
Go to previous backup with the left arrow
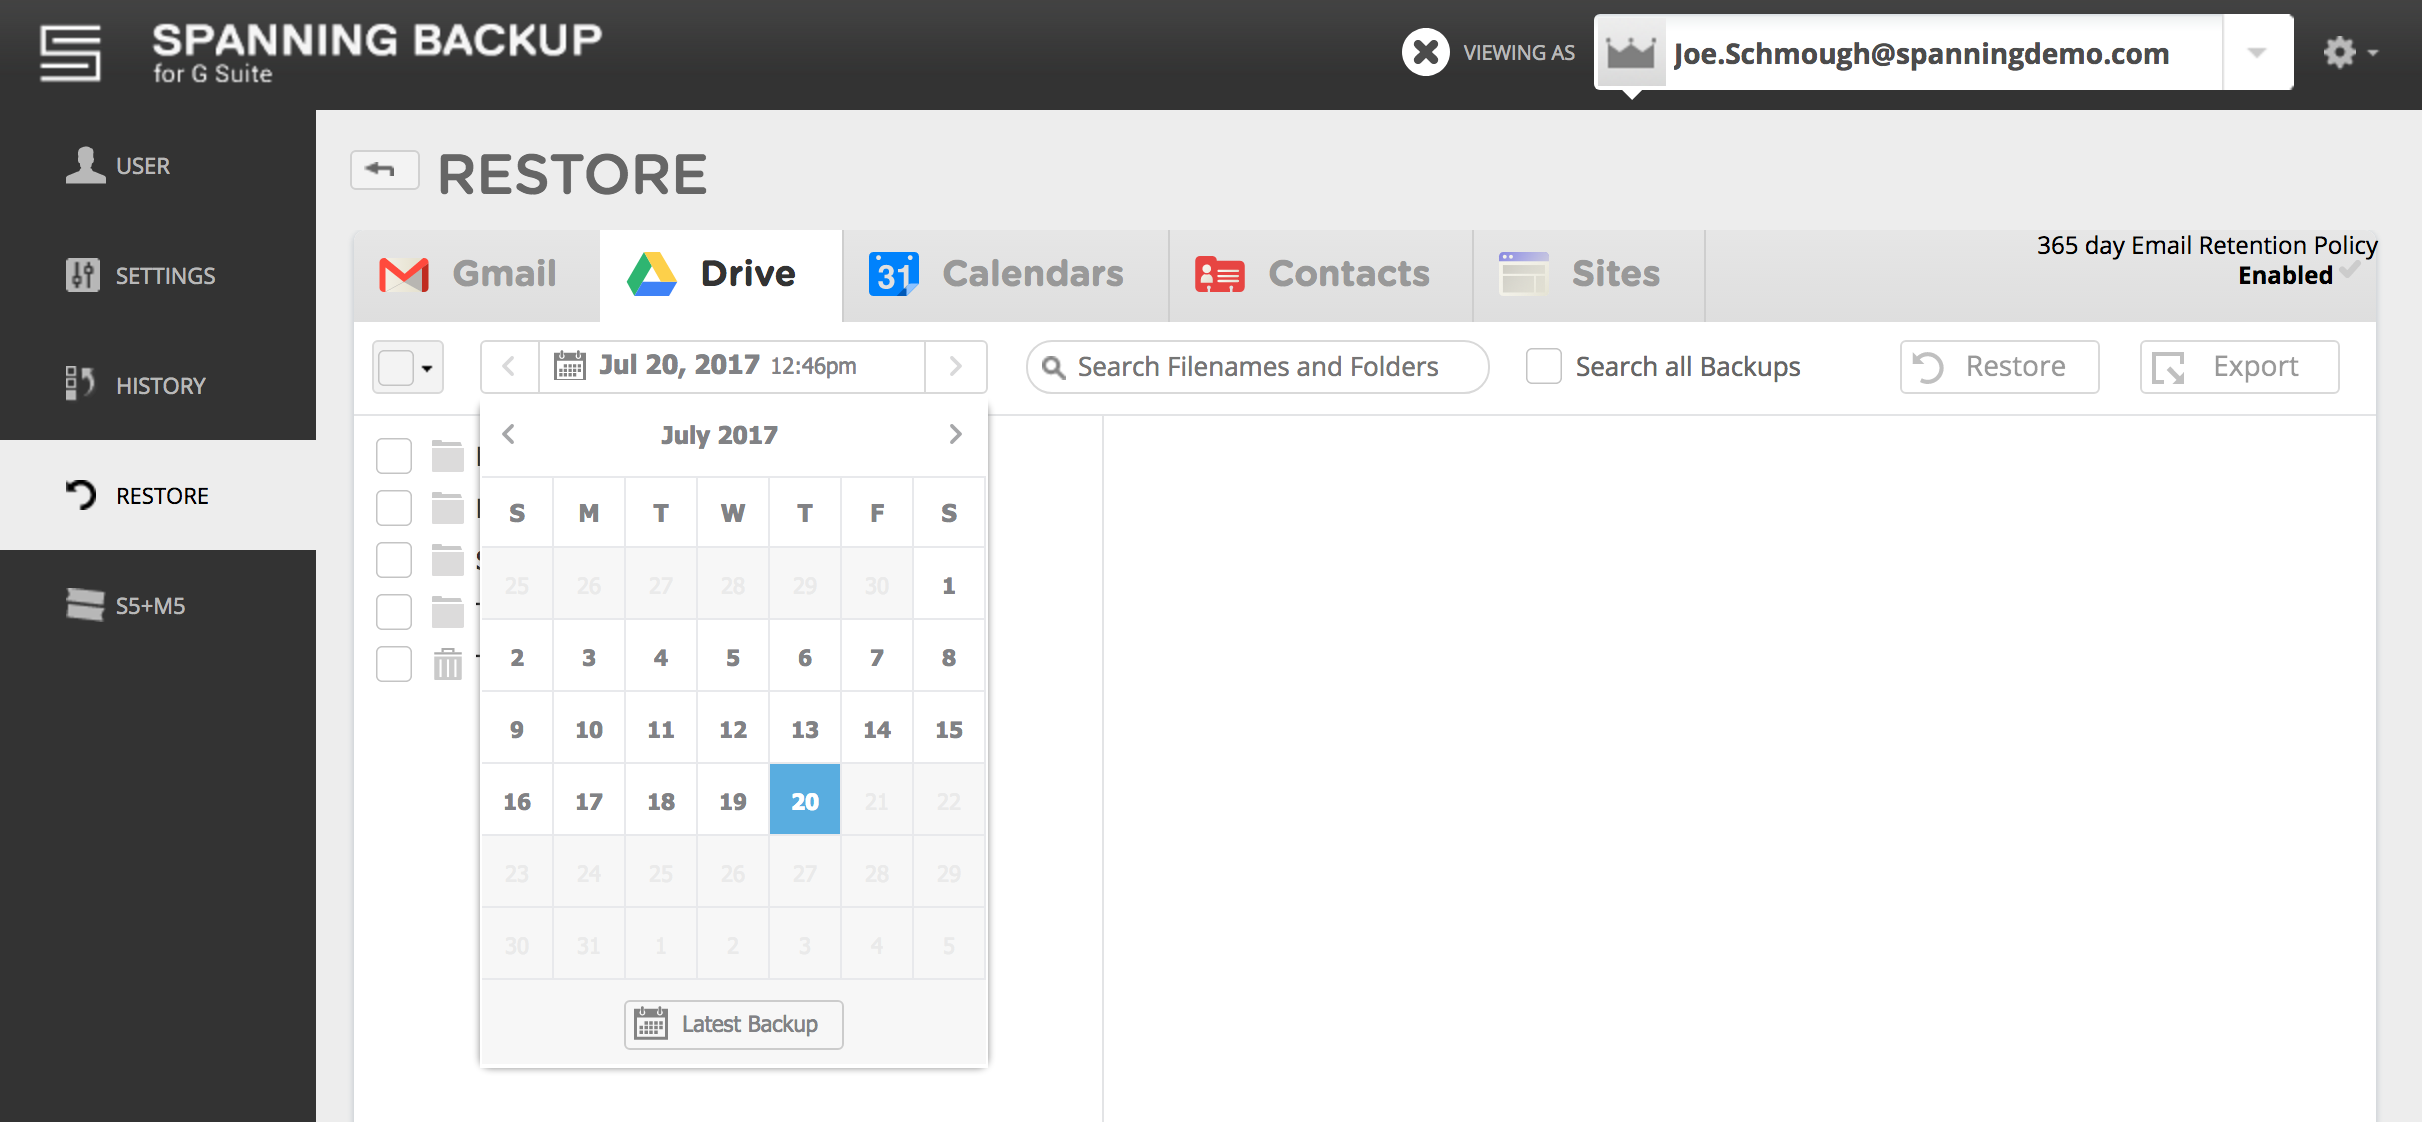(x=509, y=367)
